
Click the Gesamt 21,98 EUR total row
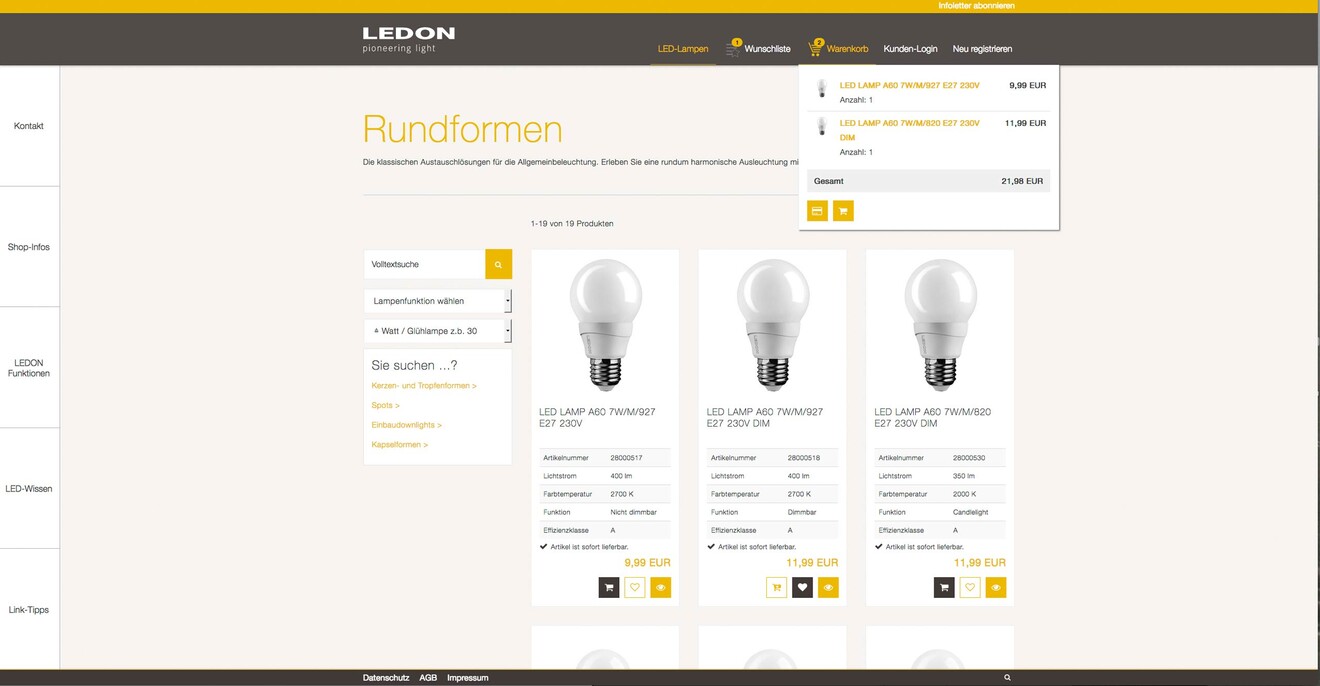tap(929, 181)
